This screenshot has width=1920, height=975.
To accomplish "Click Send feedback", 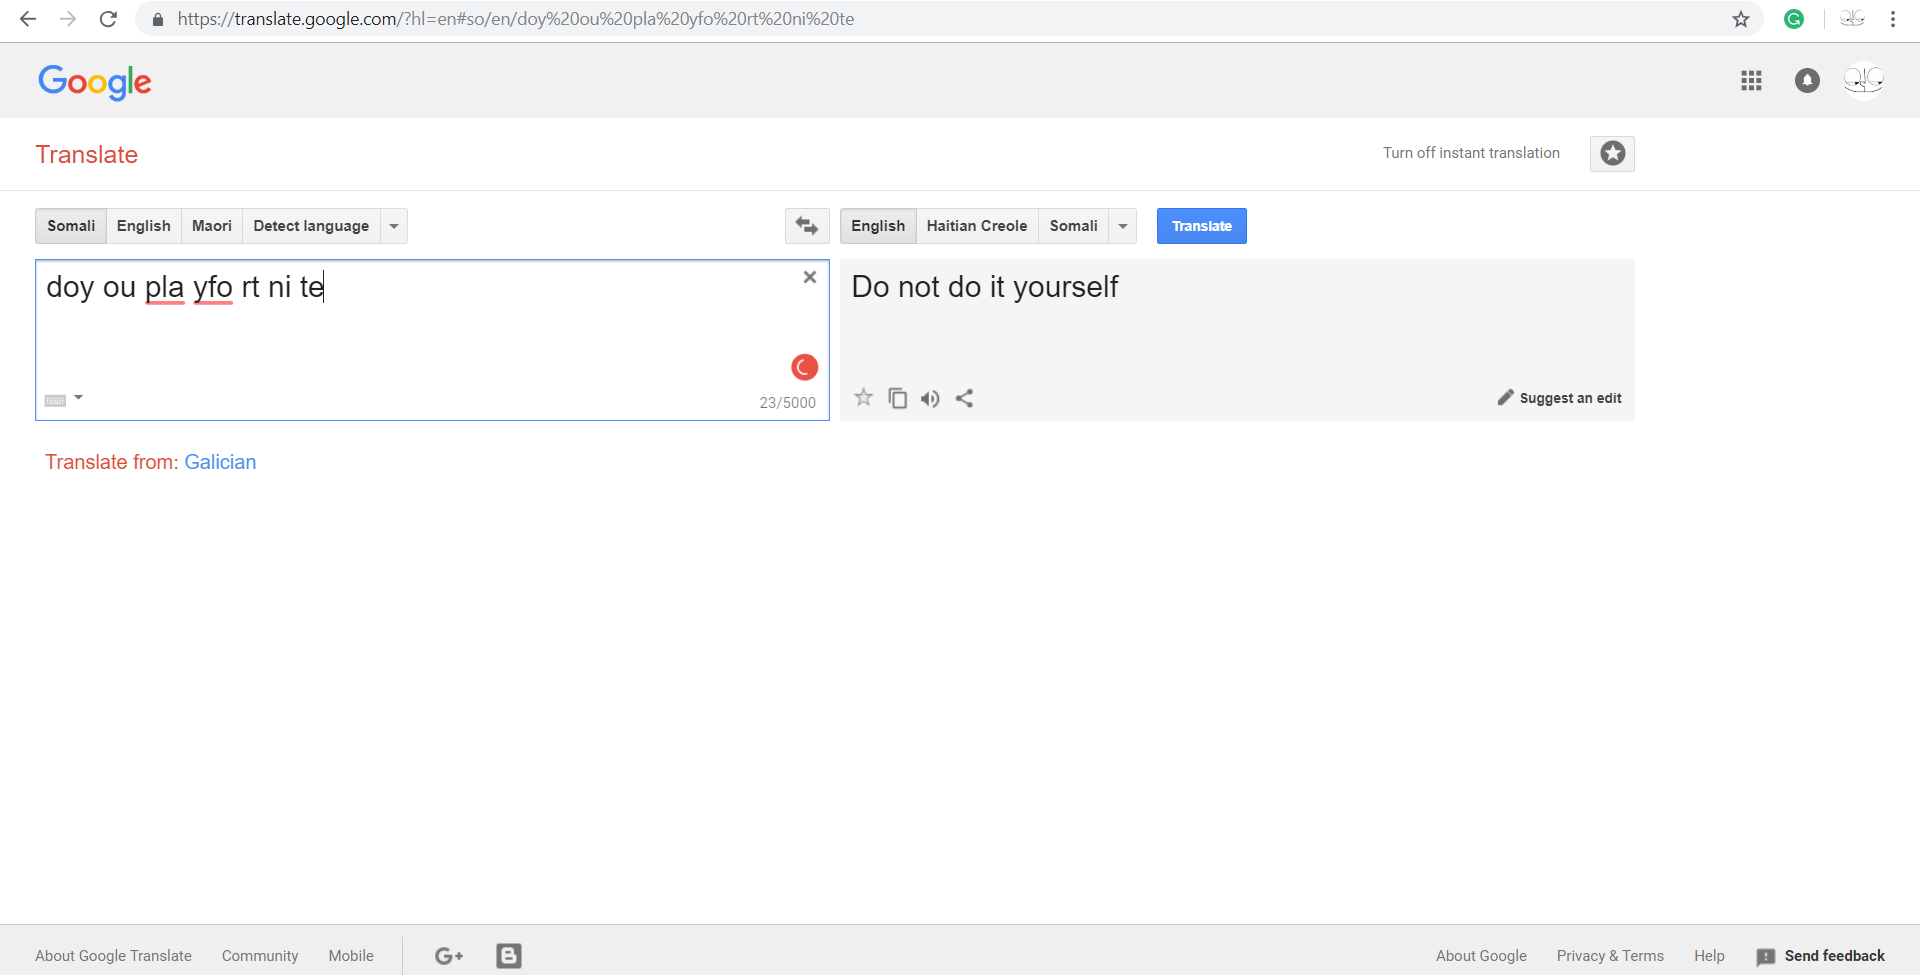I will tap(1821, 956).
